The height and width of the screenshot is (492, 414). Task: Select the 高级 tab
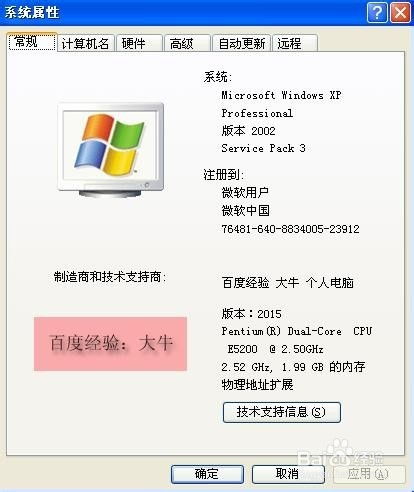click(x=187, y=43)
